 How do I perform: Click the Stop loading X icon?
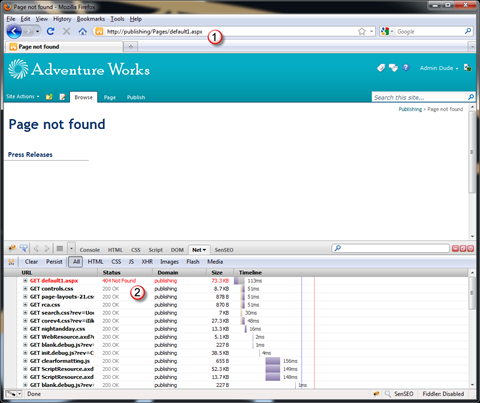click(x=67, y=31)
